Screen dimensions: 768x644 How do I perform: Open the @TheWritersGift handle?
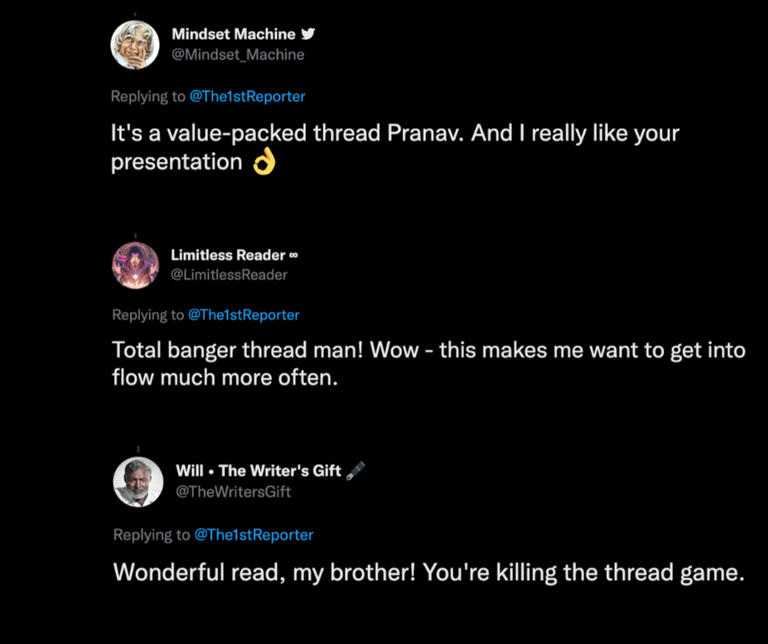click(233, 491)
